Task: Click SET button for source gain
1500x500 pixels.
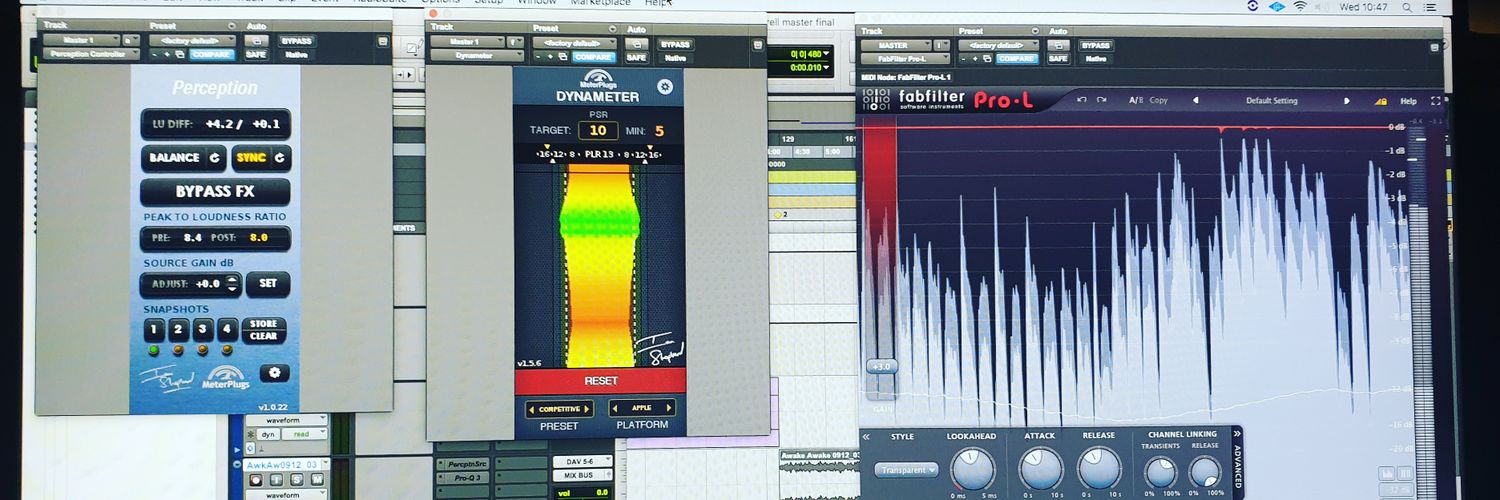Action: point(268,284)
